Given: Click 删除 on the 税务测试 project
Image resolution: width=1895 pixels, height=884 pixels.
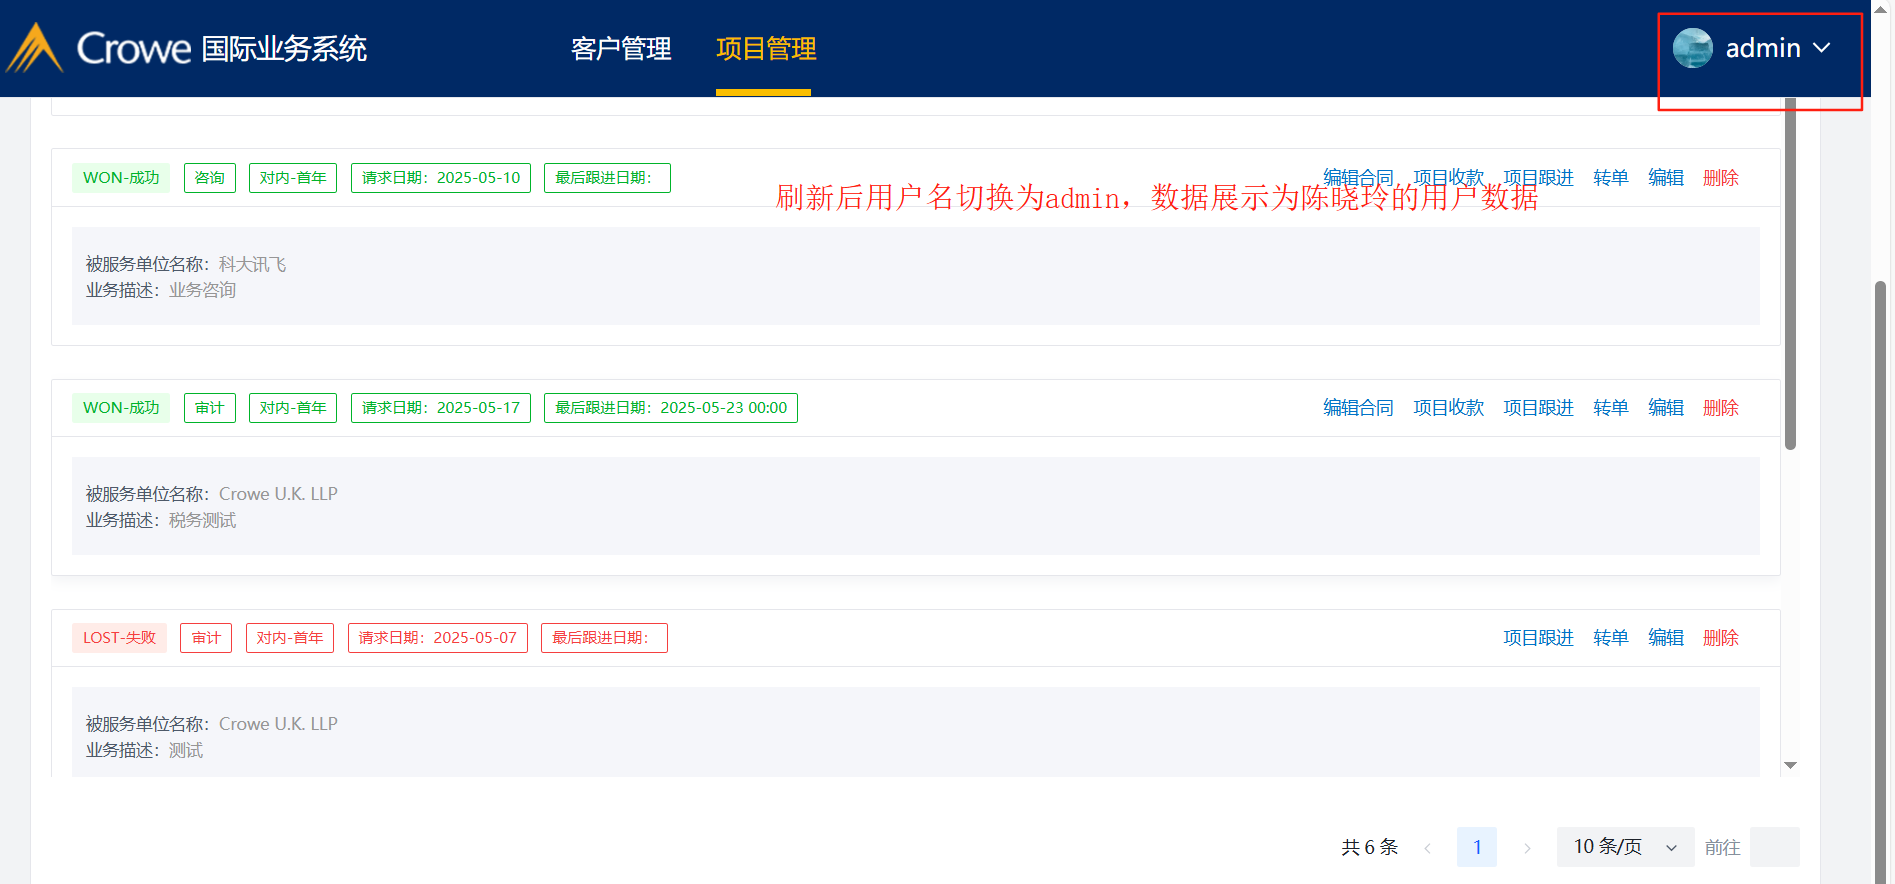Looking at the screenshot, I should pos(1721,408).
